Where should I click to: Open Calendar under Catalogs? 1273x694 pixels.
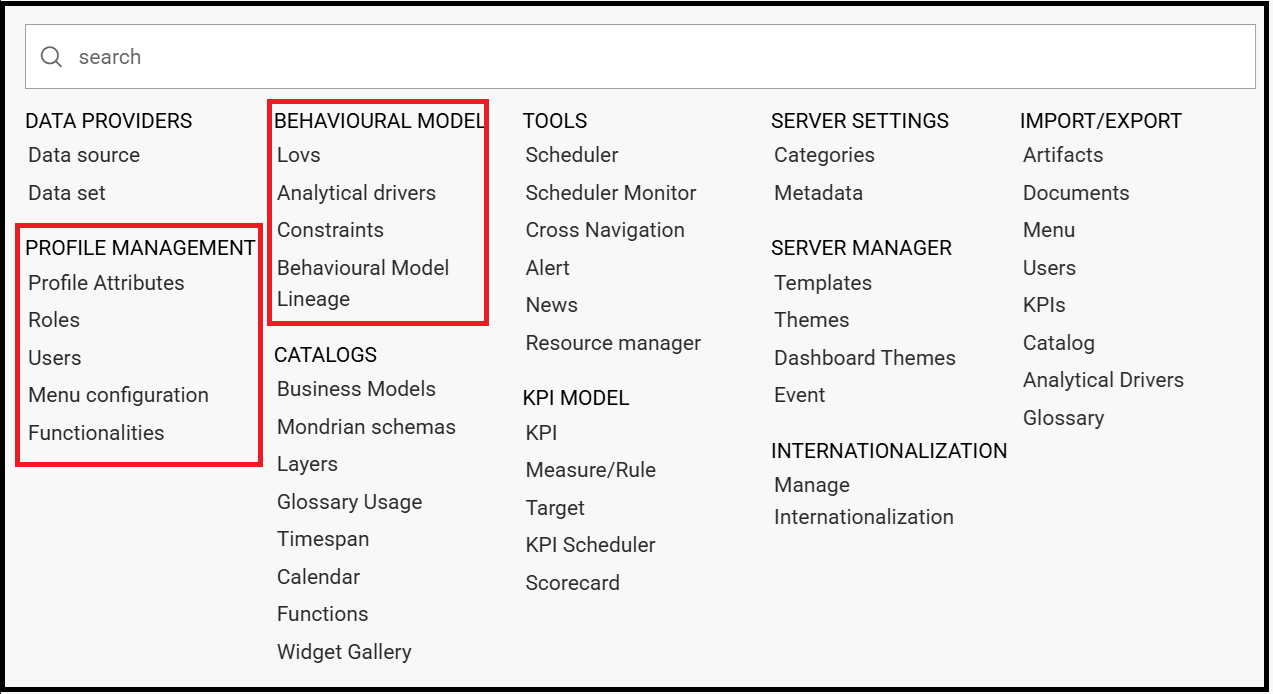pos(318,577)
